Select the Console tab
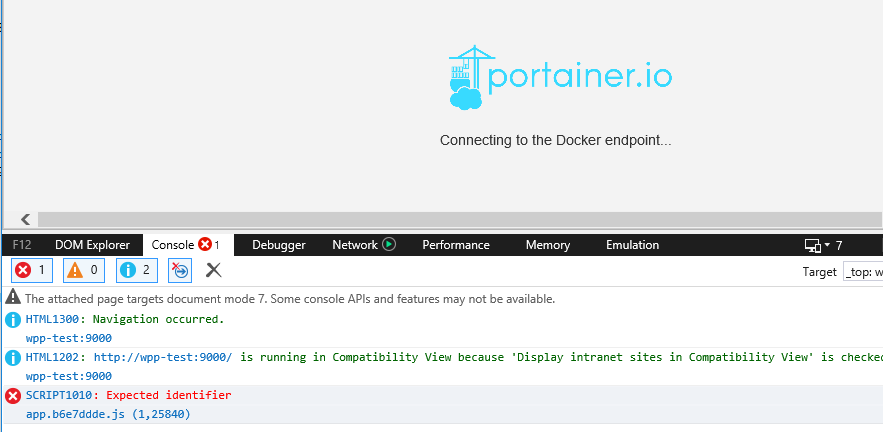The image size is (883, 432). point(188,245)
